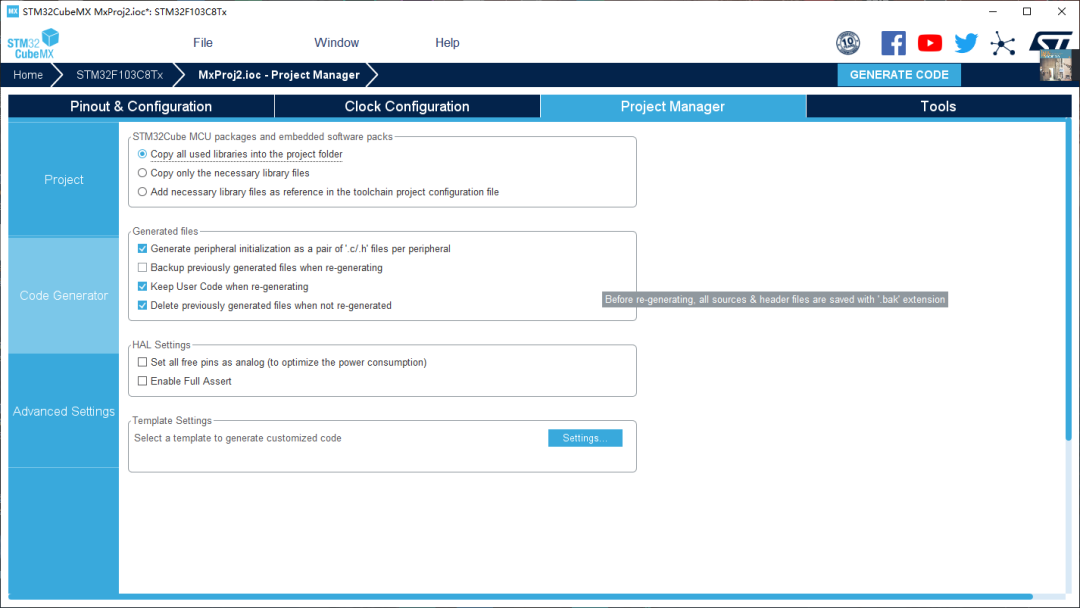1080x608 pixels.
Task: Select Copy all used libraries option
Action: coord(142,154)
